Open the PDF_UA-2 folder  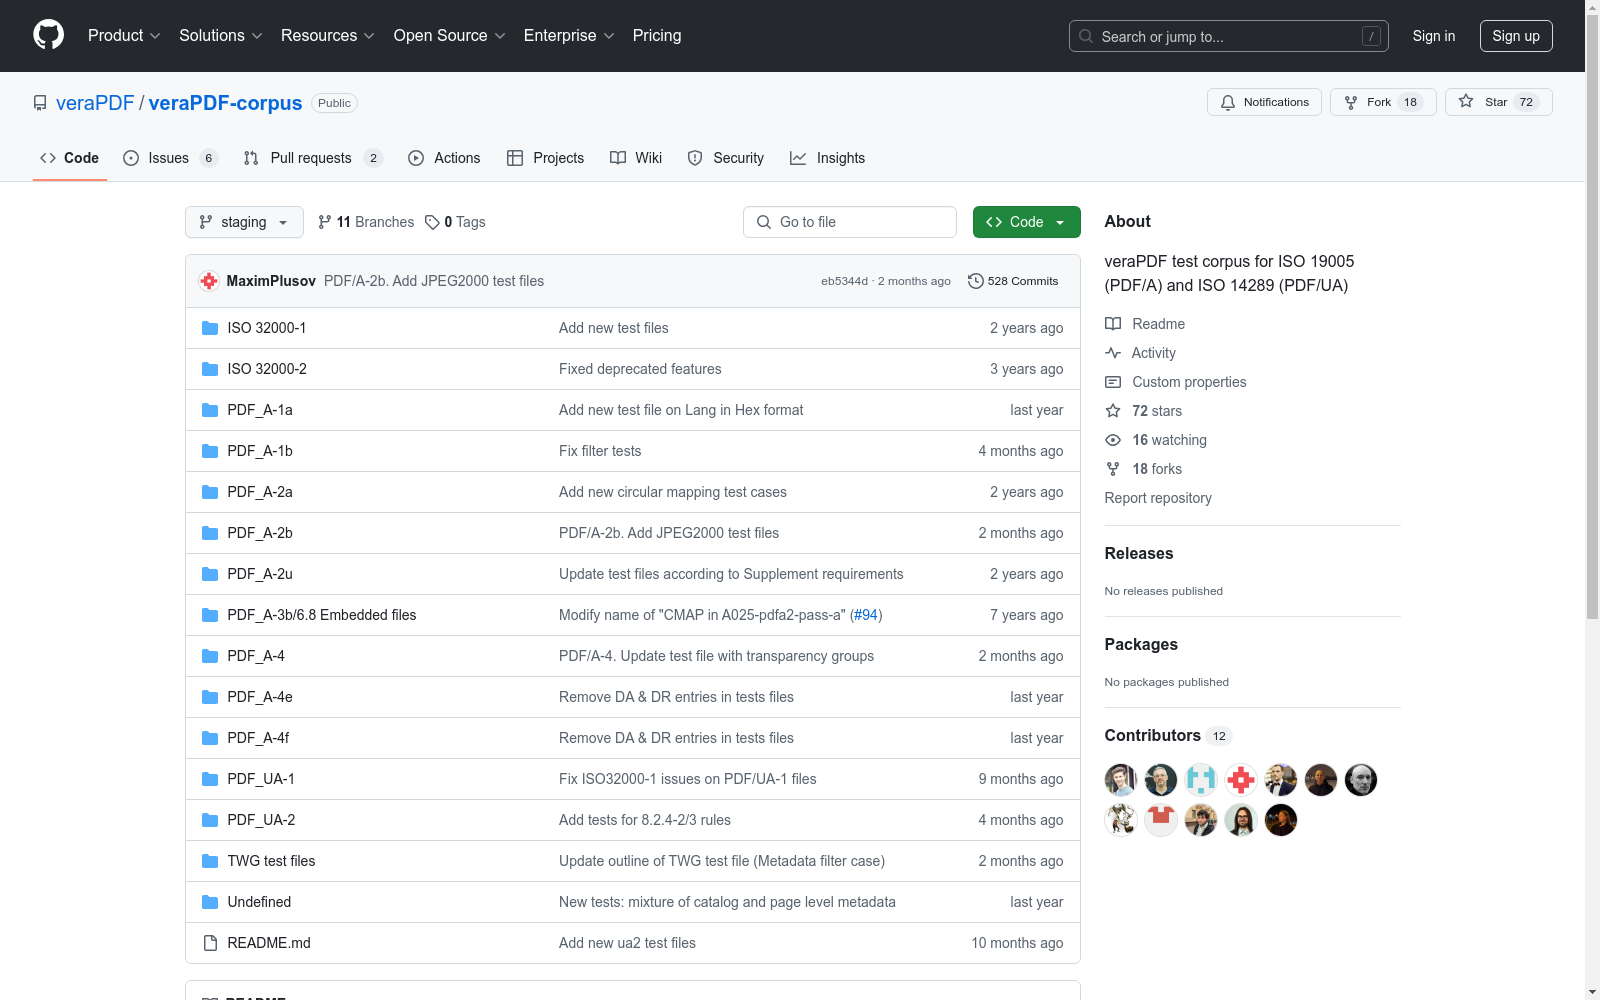261,820
